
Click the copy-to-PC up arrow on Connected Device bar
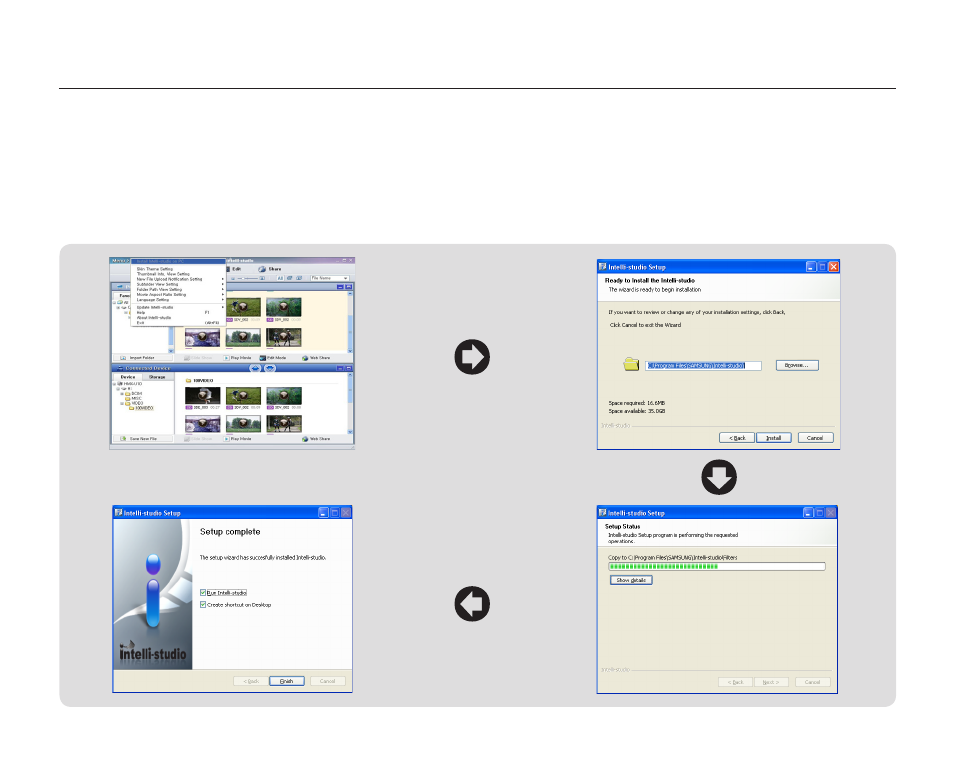(x=256, y=368)
